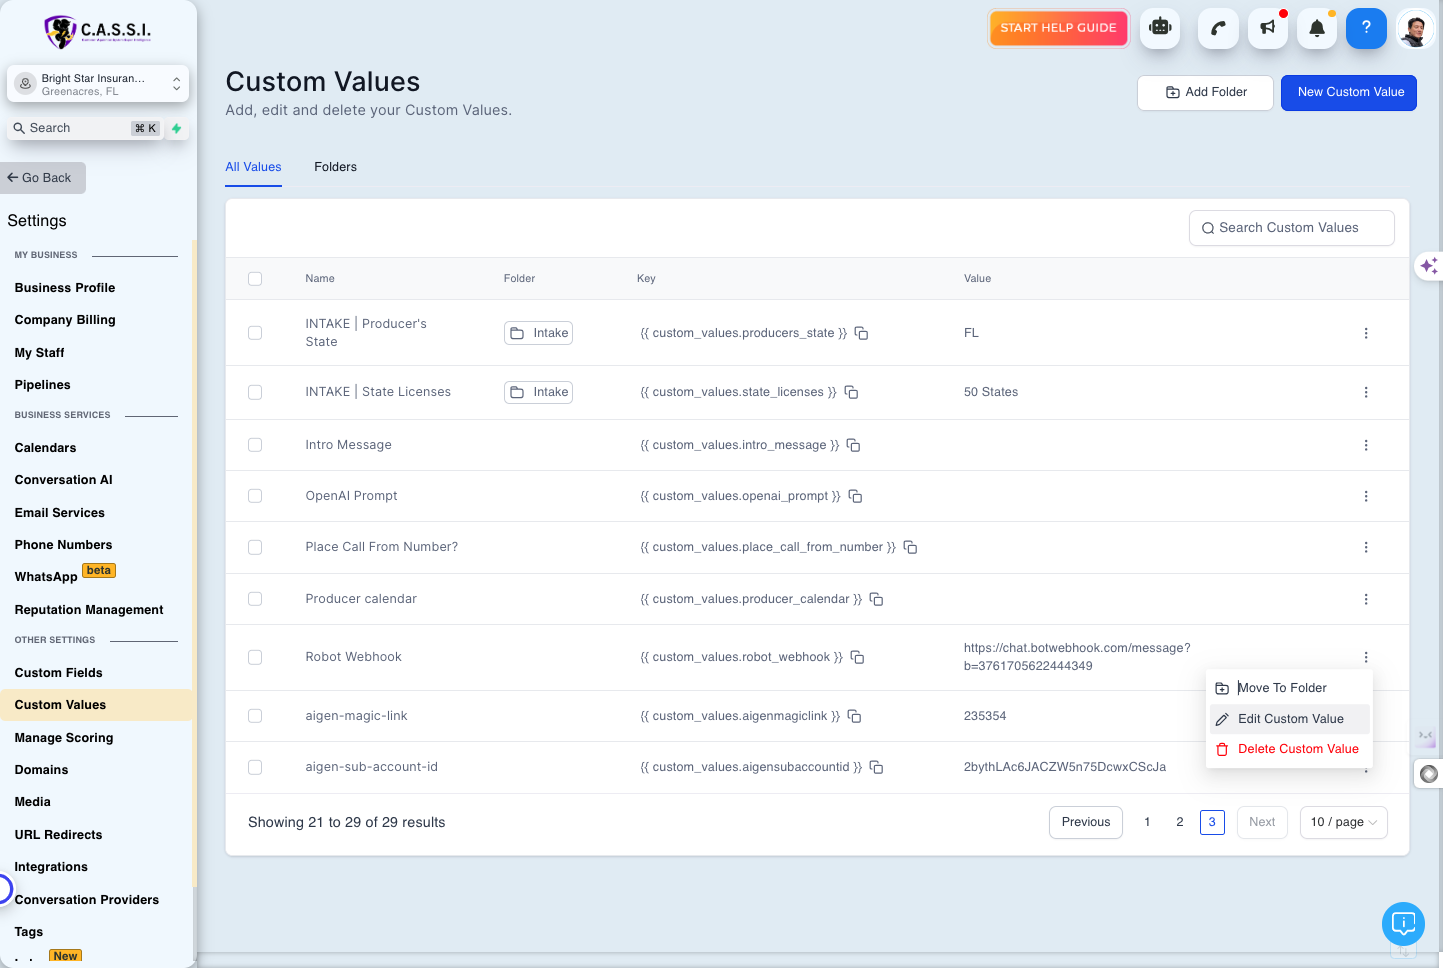Copy the state_licenses key
This screenshot has width=1443, height=968.
[x=851, y=392]
